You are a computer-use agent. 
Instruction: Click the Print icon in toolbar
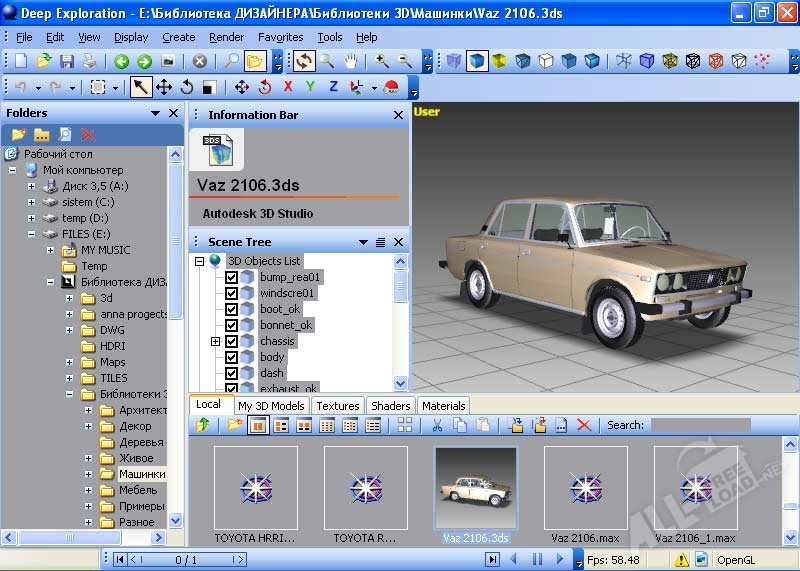point(89,62)
